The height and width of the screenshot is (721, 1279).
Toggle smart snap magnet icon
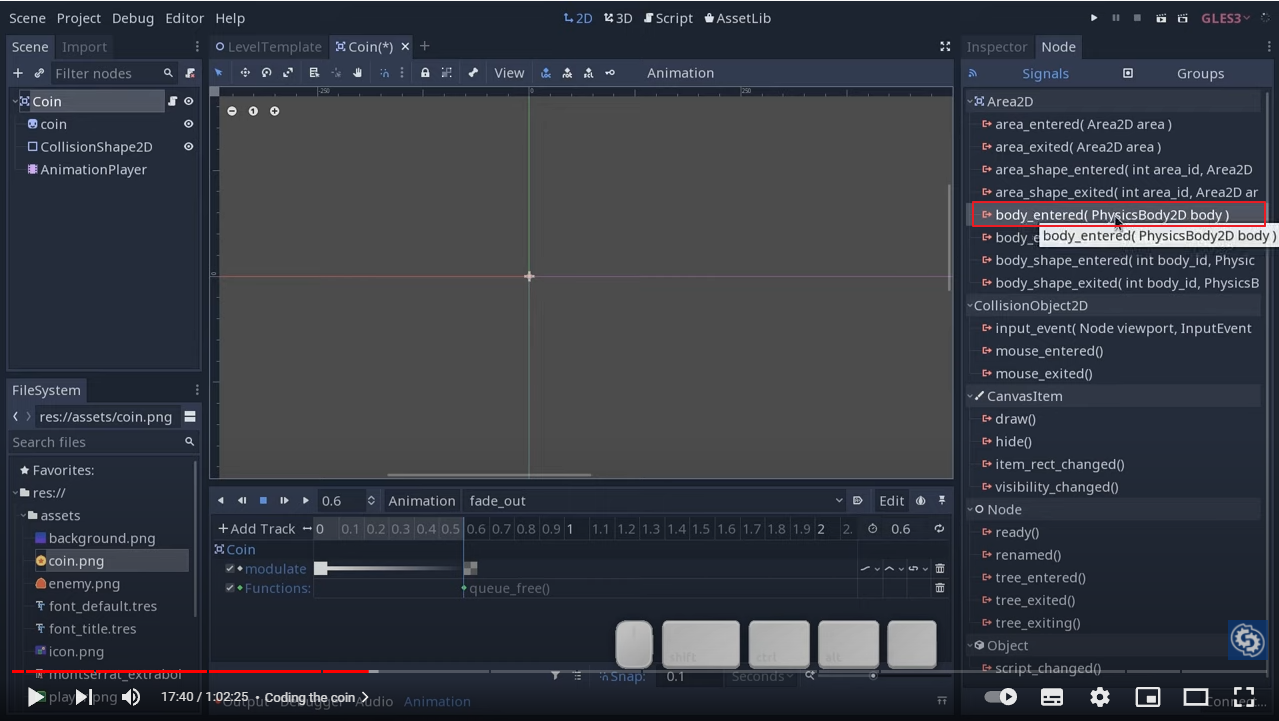click(384, 73)
